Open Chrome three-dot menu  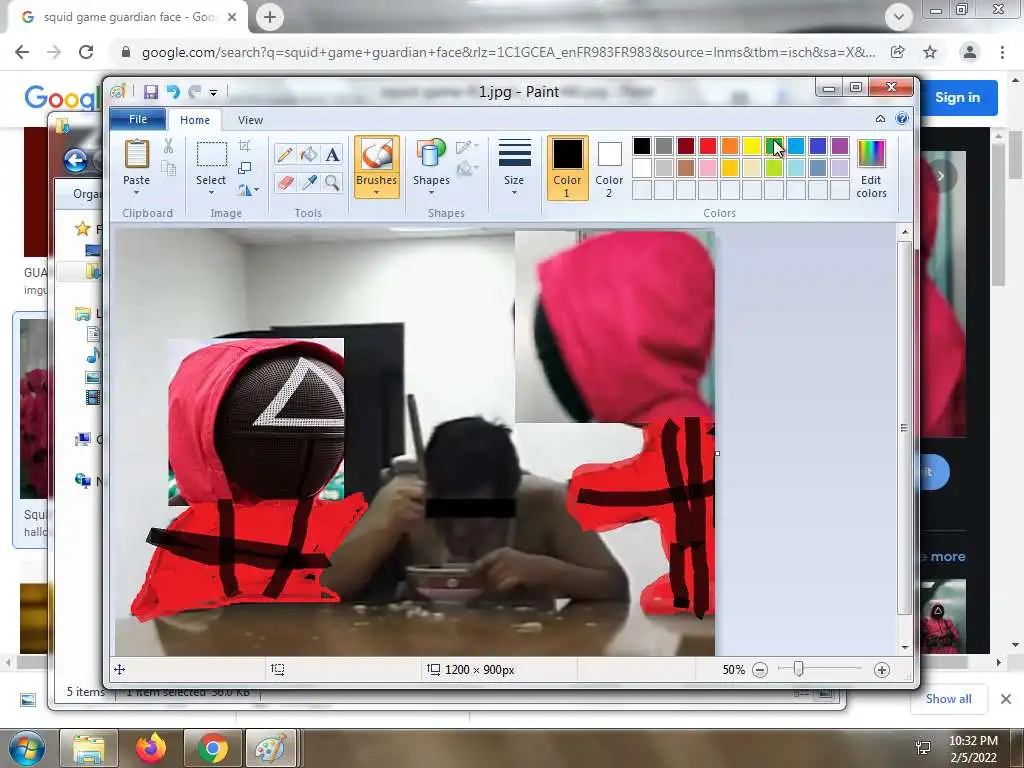(x=1002, y=52)
